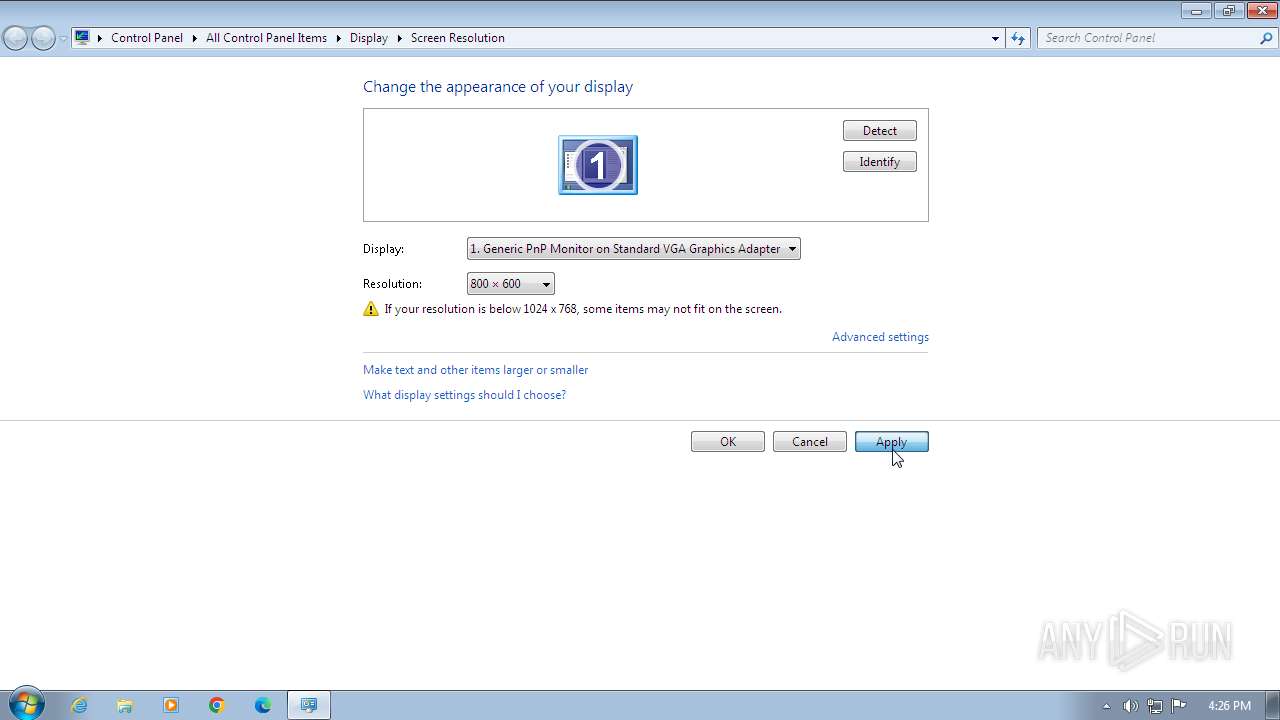Expand breadcrumb arrow after Display
The height and width of the screenshot is (720, 1280).
[399, 38]
